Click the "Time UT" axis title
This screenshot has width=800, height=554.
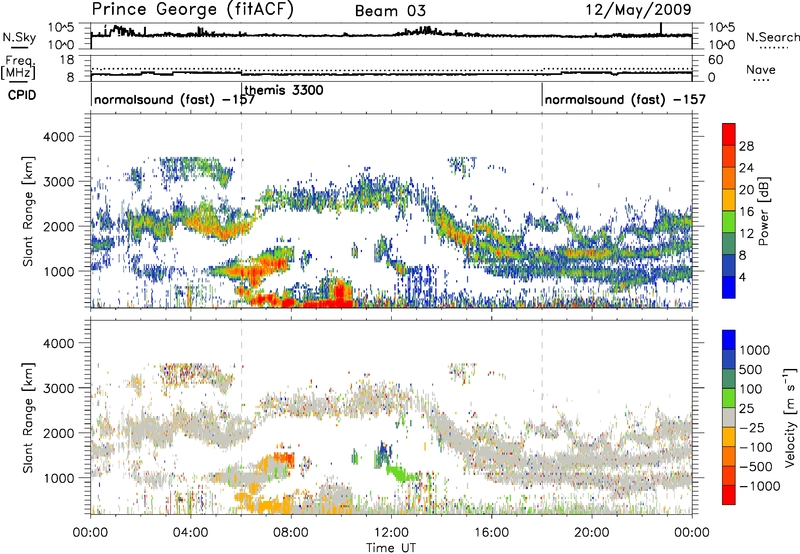tap(391, 548)
